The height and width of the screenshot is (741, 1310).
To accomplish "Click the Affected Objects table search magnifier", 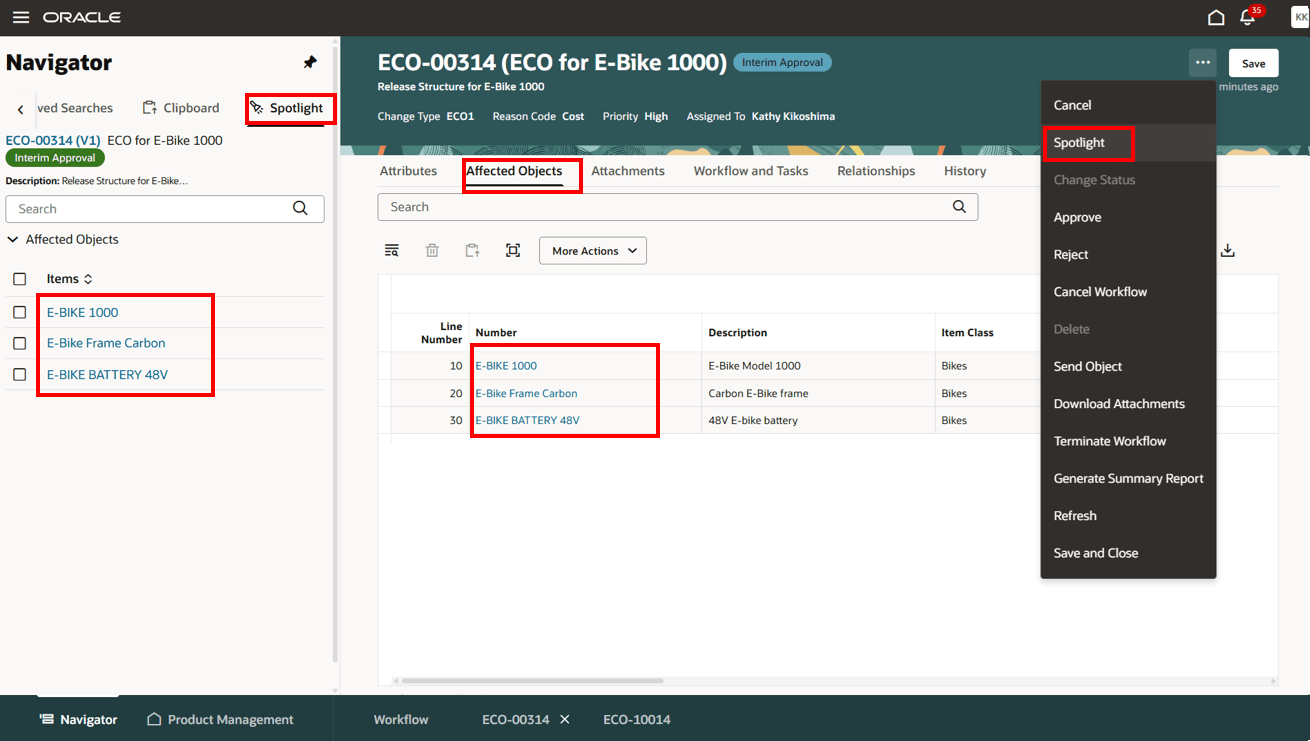I will click(x=959, y=206).
